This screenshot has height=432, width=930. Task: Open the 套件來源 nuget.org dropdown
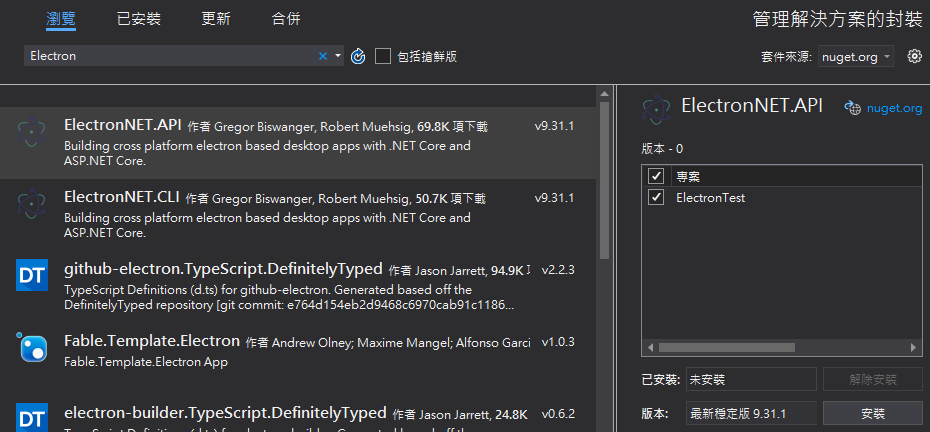pos(856,56)
